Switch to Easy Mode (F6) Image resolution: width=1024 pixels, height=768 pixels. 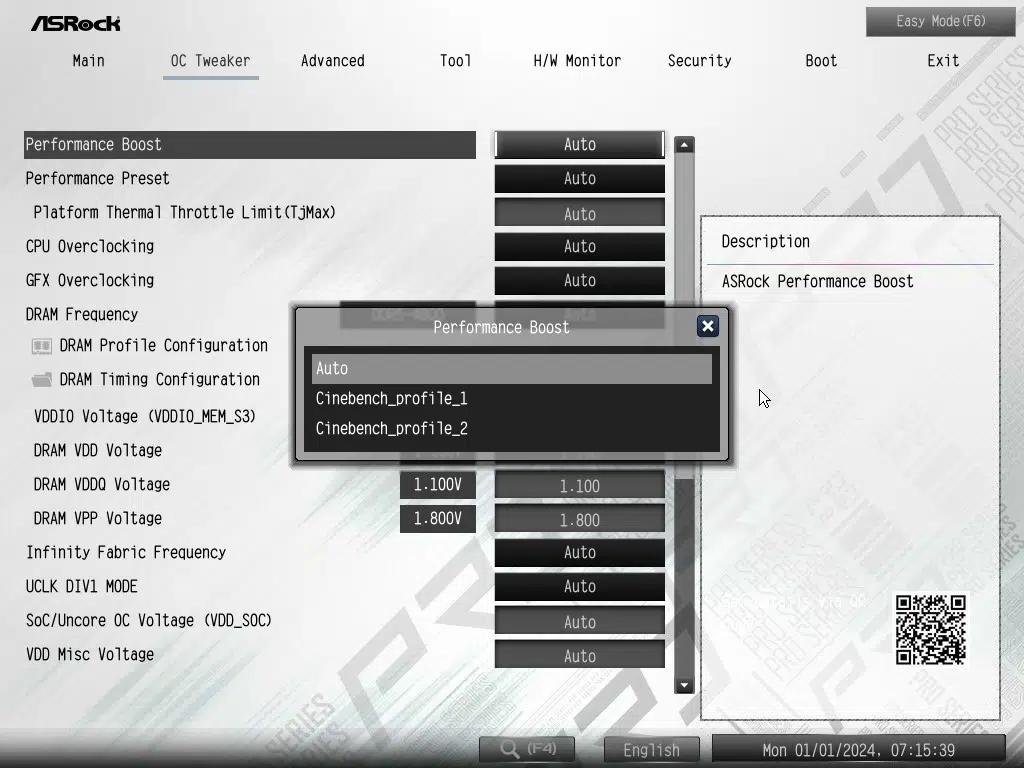click(x=940, y=21)
